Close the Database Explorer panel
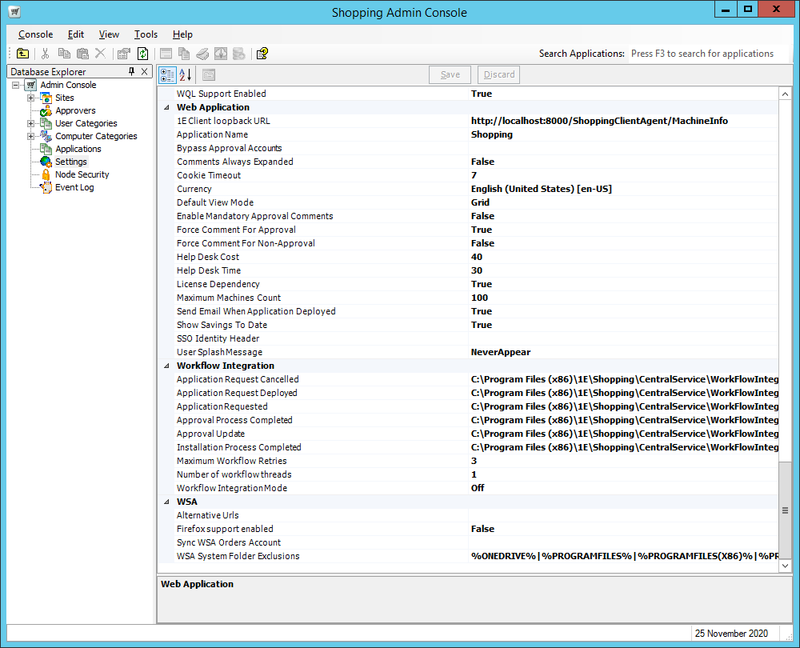This screenshot has width=800, height=648. point(144,71)
